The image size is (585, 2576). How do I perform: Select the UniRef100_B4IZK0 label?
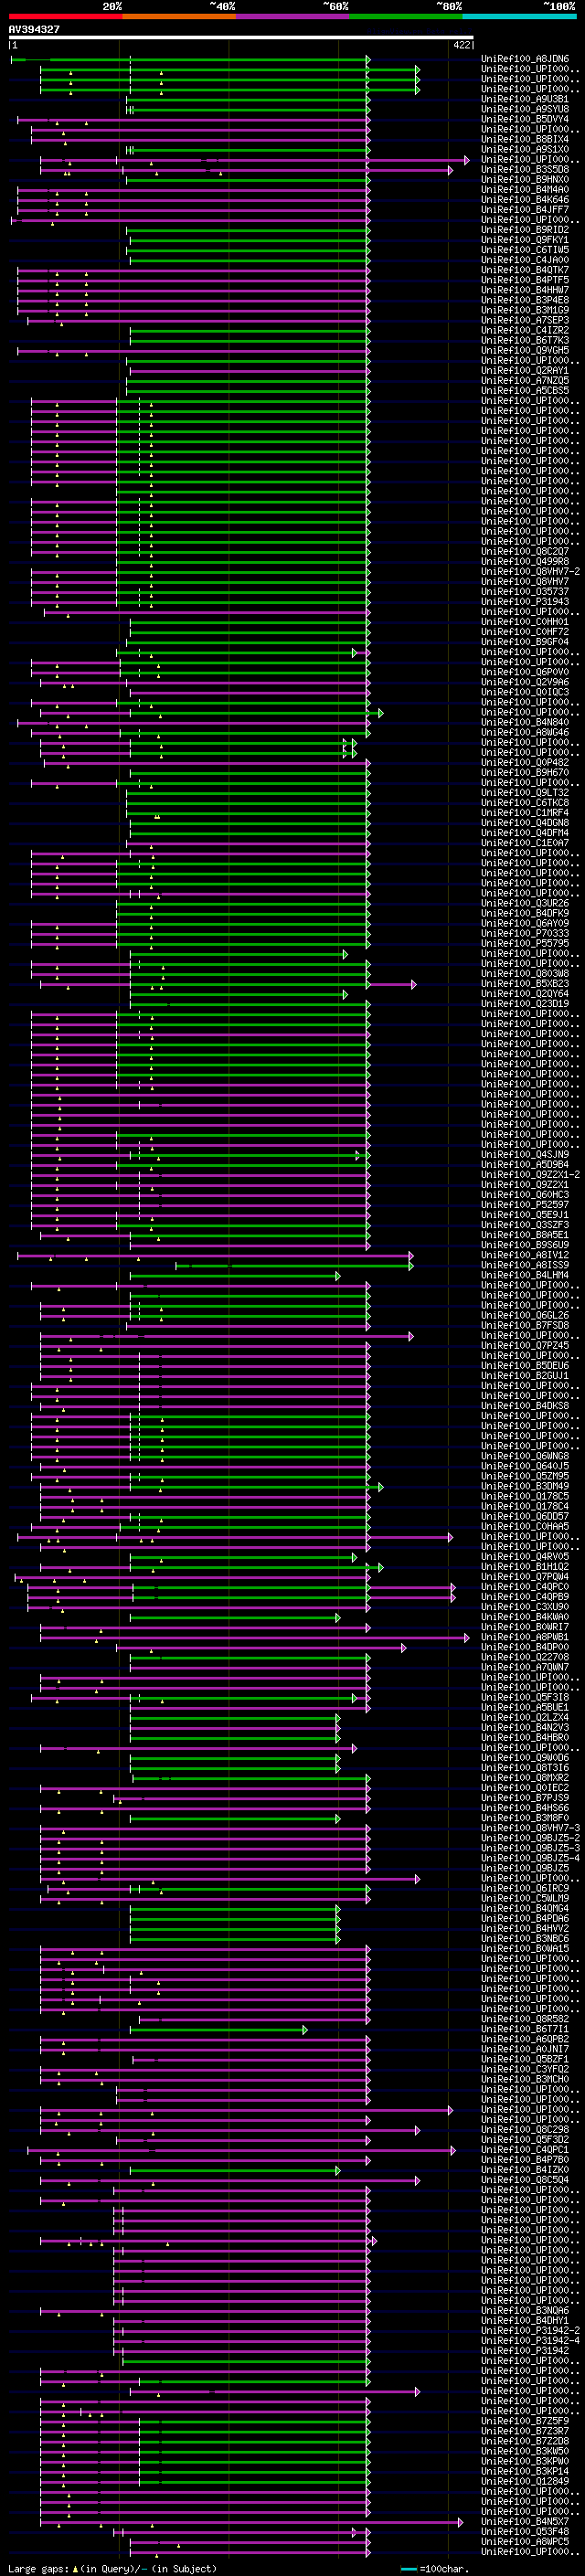click(525, 2169)
